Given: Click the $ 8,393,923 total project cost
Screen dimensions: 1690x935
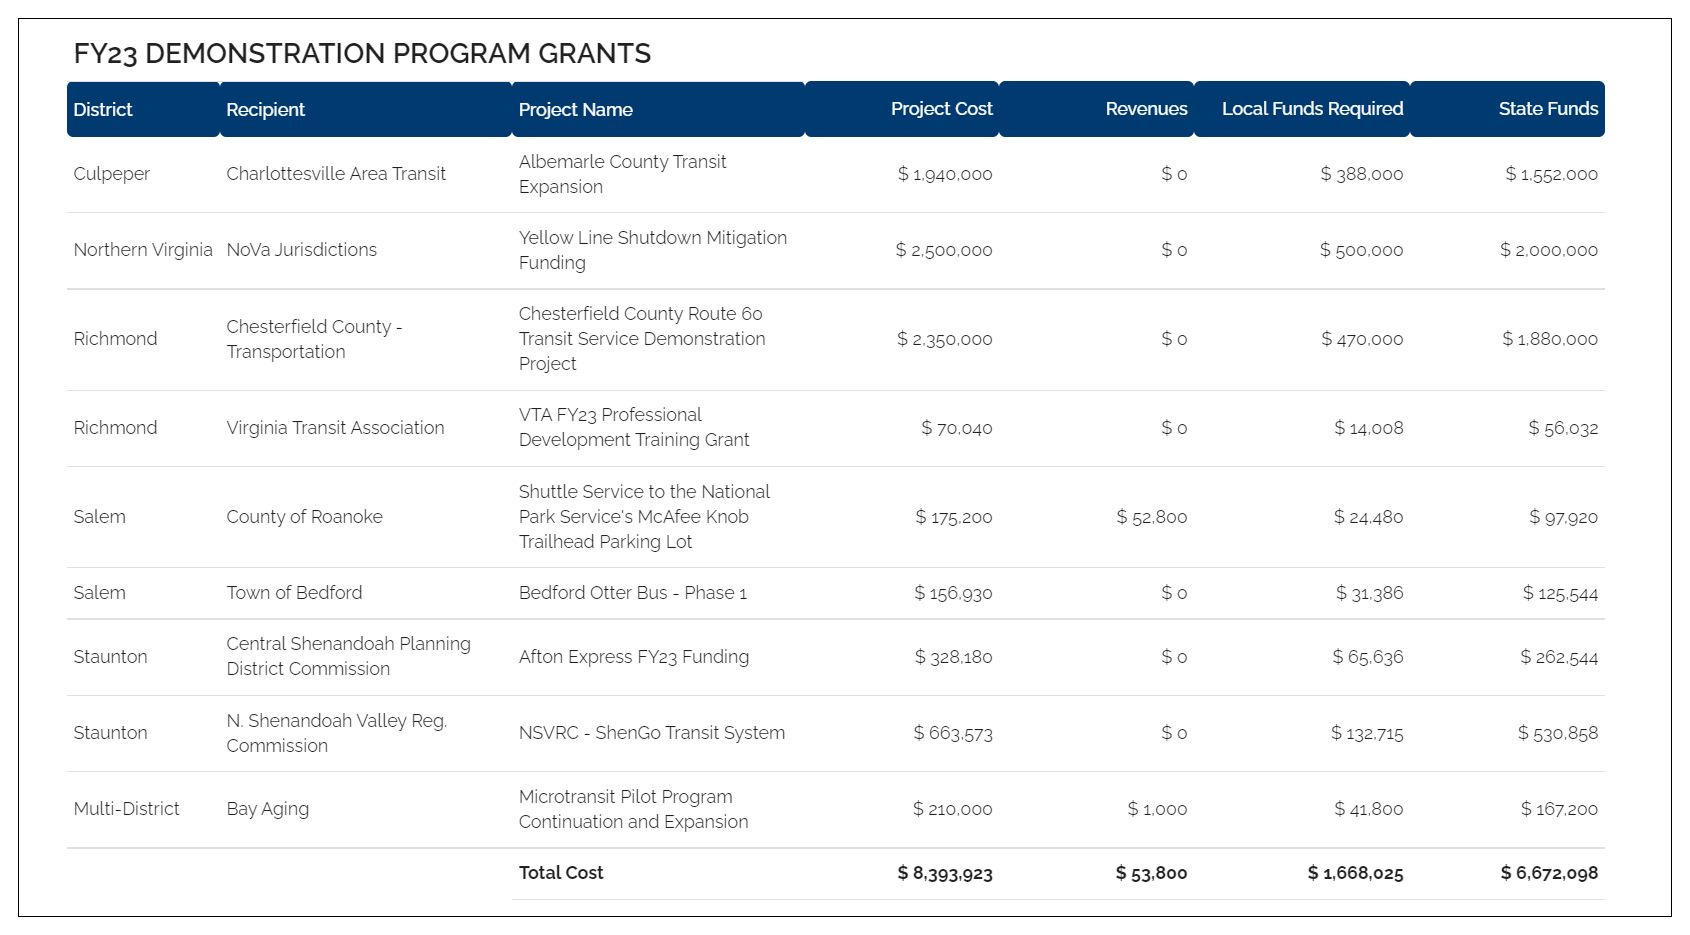Looking at the screenshot, I should pos(945,873).
